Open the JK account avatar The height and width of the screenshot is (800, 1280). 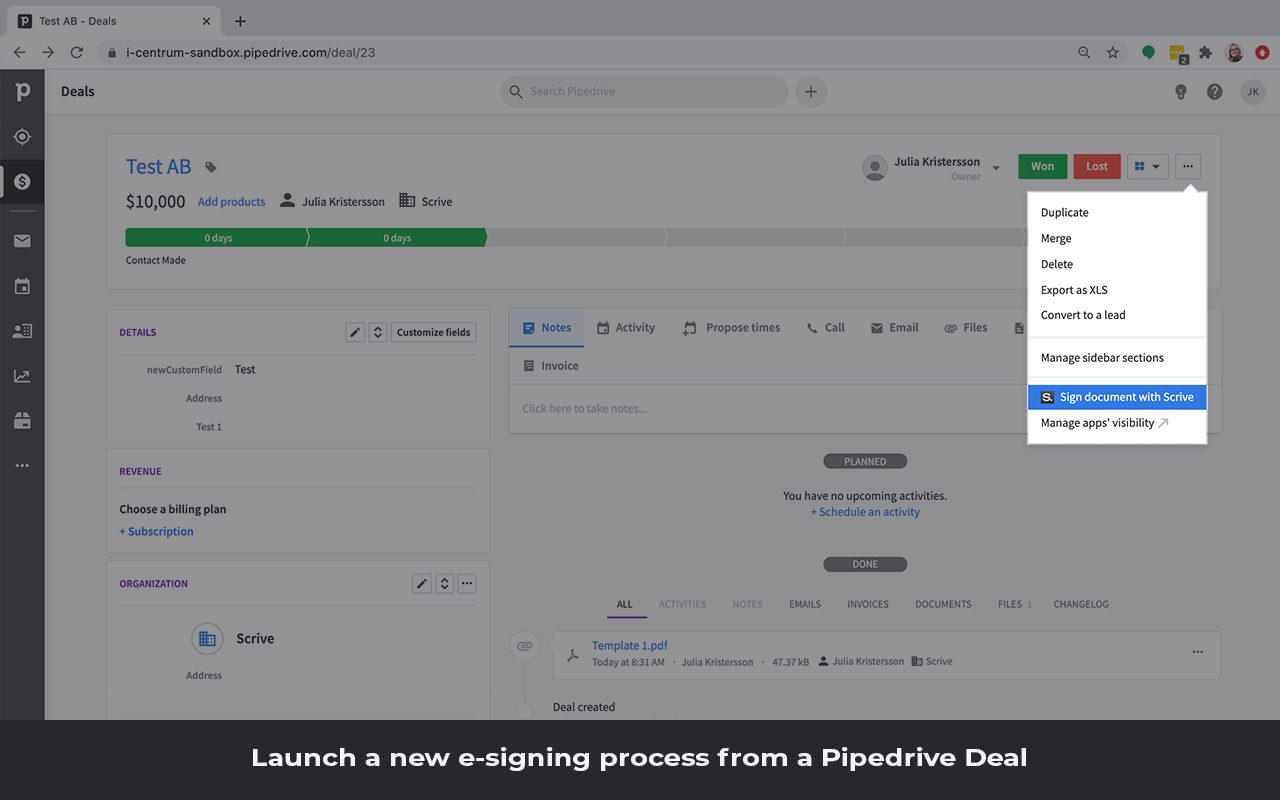click(1253, 92)
